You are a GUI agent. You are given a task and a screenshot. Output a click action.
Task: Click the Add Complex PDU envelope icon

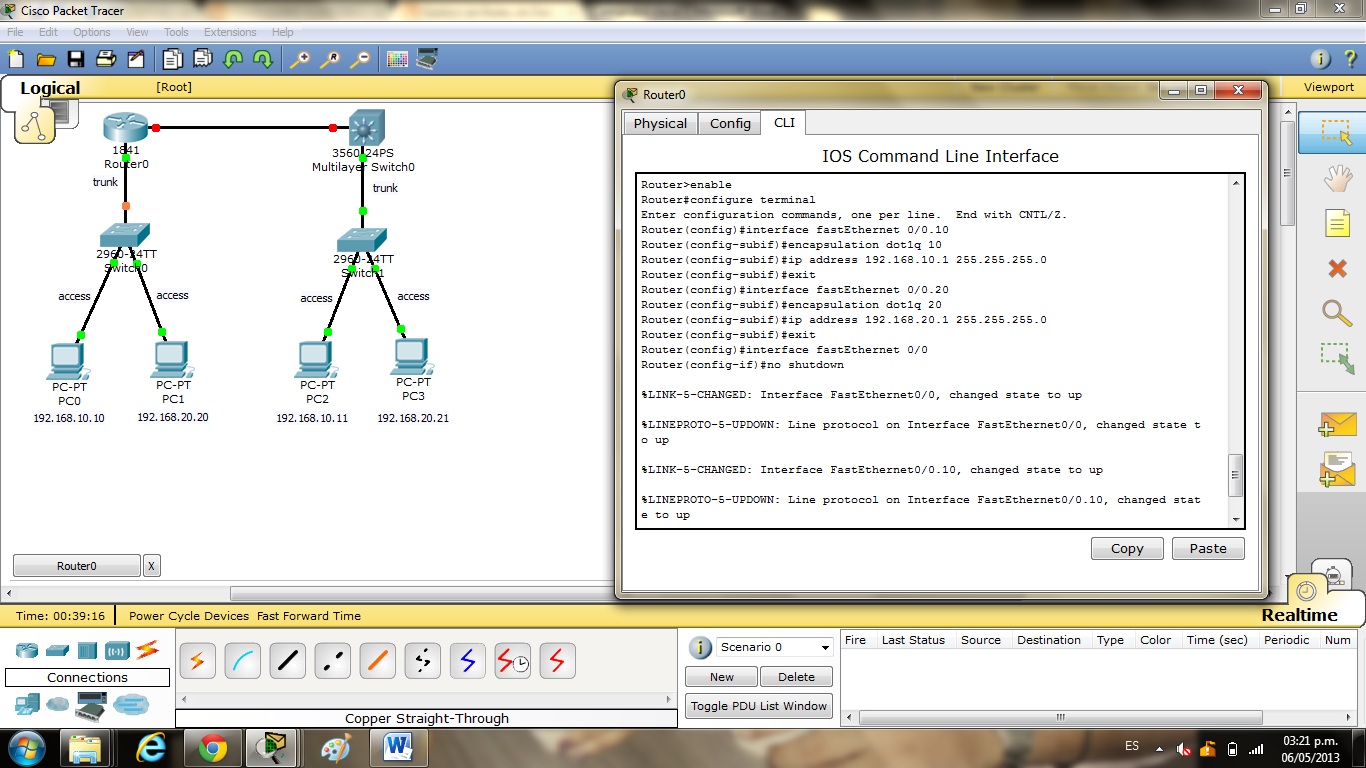1337,468
